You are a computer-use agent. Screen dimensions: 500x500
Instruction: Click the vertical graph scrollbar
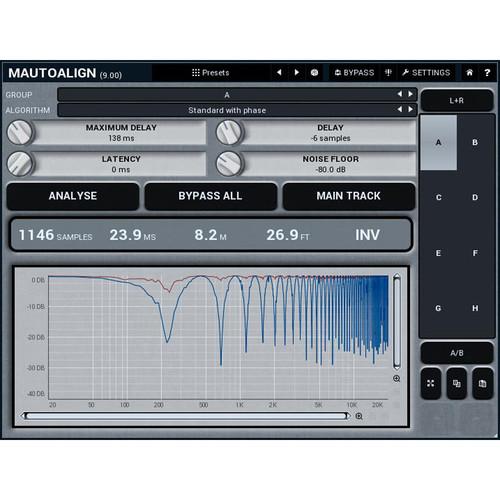(x=397, y=322)
